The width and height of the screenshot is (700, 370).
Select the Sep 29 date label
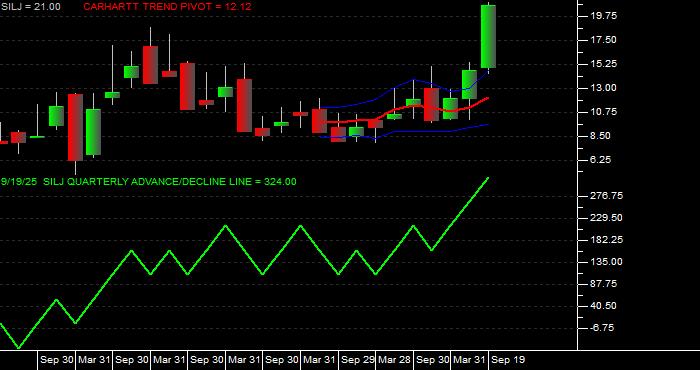click(357, 360)
